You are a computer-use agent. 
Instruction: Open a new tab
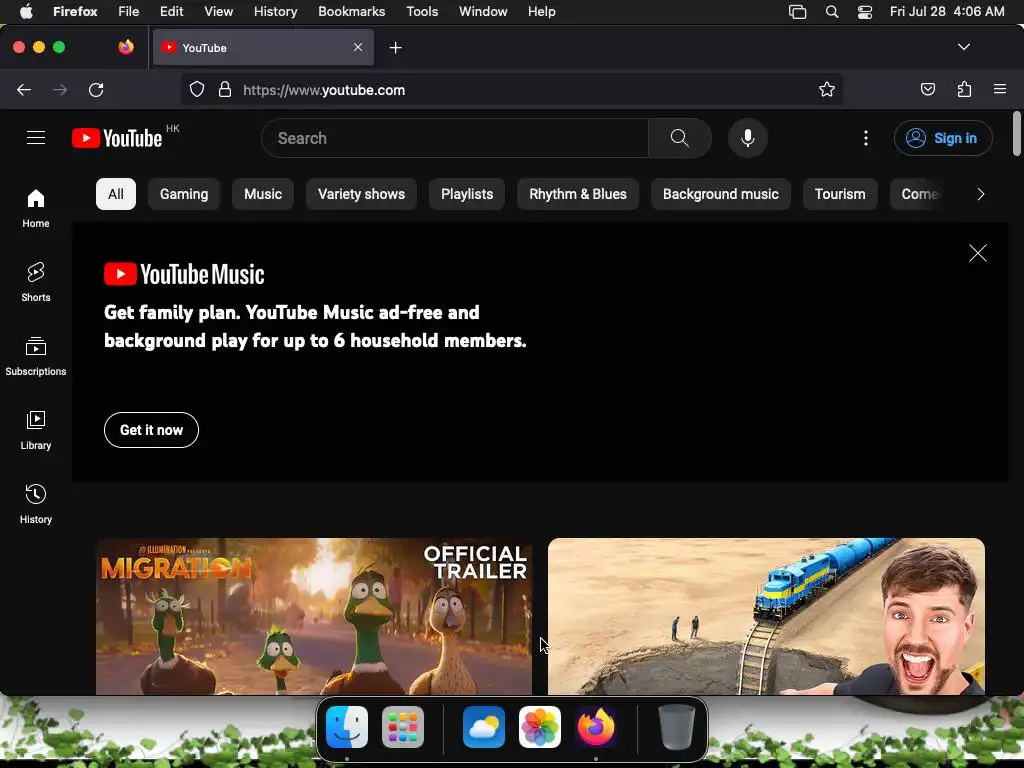(395, 48)
